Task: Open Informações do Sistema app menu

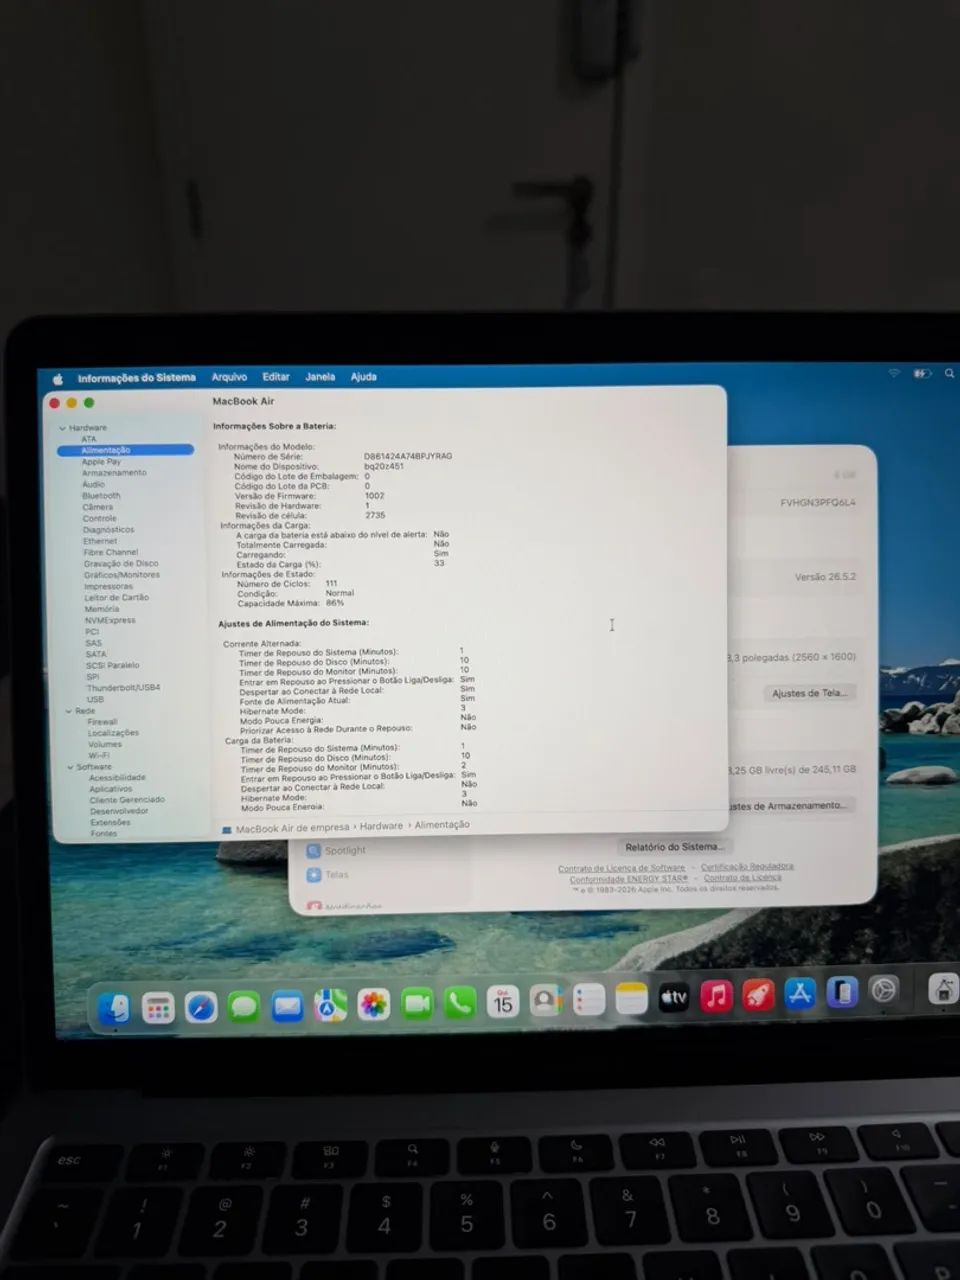Action: (x=137, y=378)
